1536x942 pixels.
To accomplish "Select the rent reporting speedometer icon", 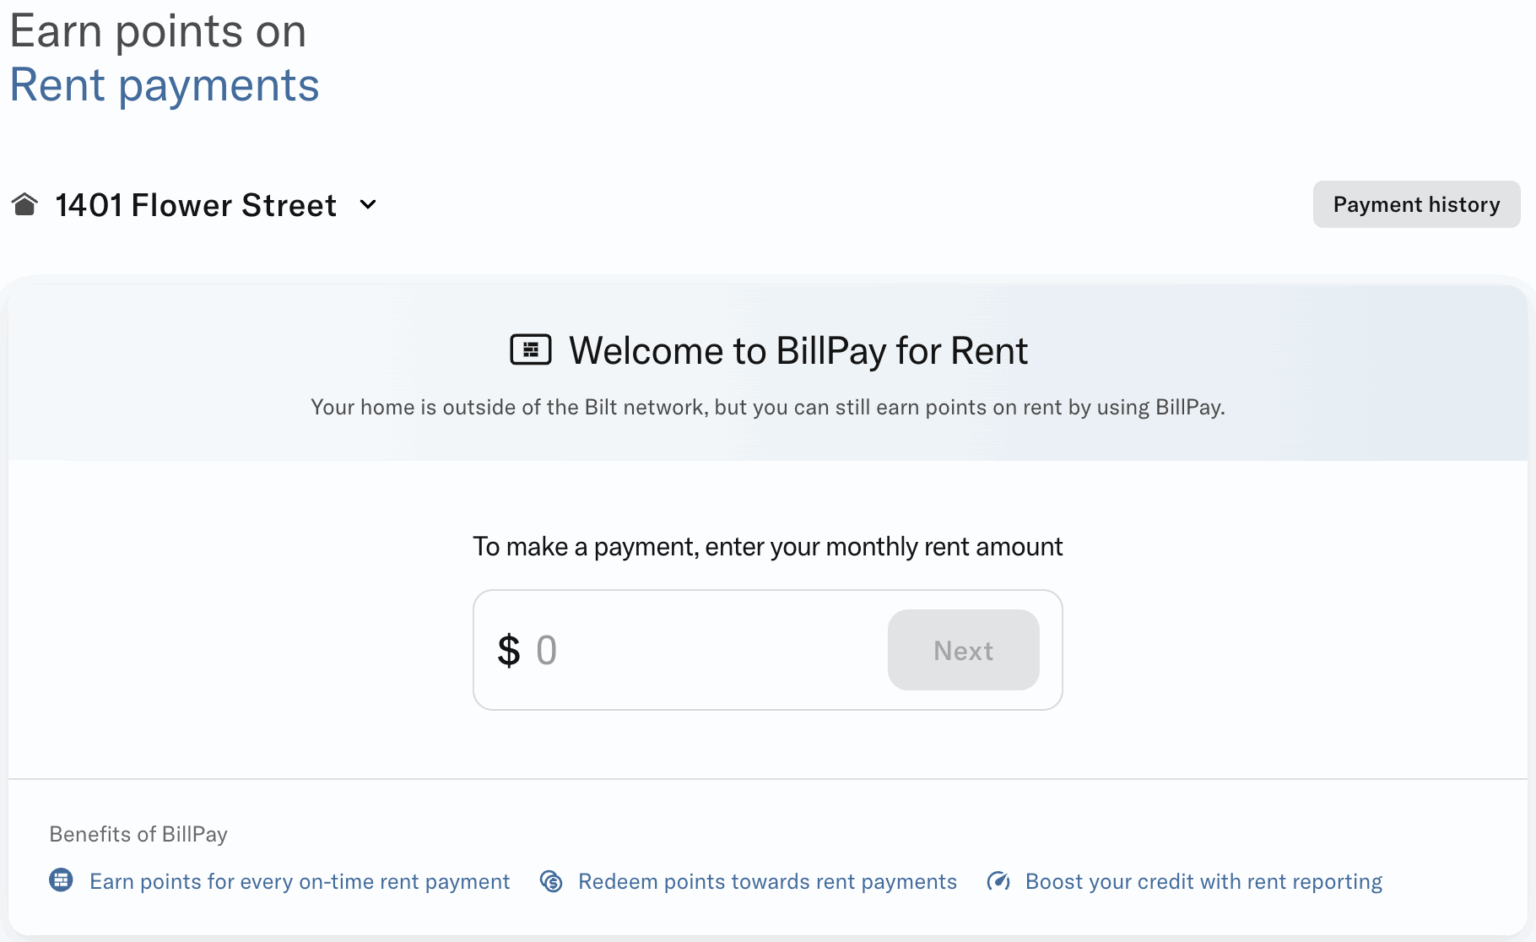I will point(998,881).
